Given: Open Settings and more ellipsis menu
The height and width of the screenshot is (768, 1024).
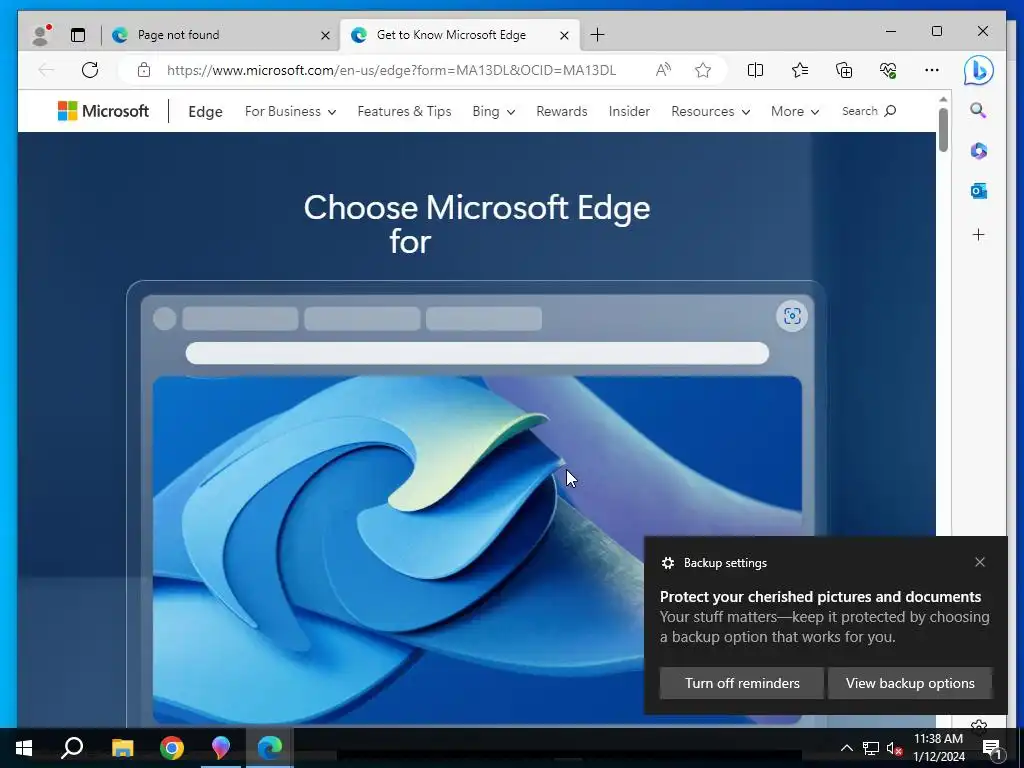Looking at the screenshot, I should [932, 70].
